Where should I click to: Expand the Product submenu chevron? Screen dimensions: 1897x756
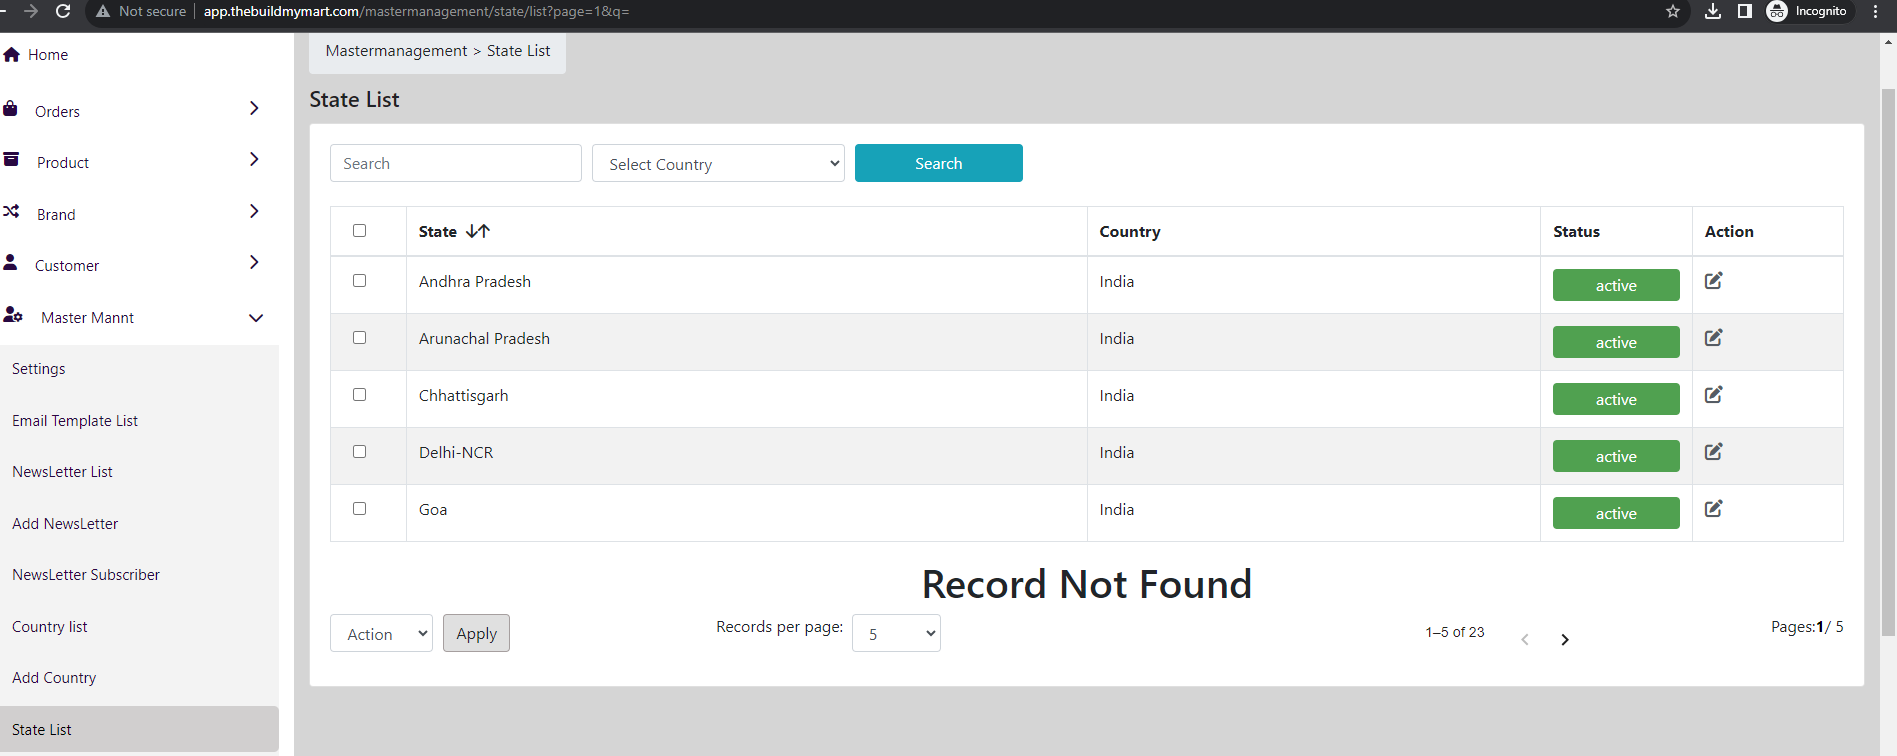254,159
